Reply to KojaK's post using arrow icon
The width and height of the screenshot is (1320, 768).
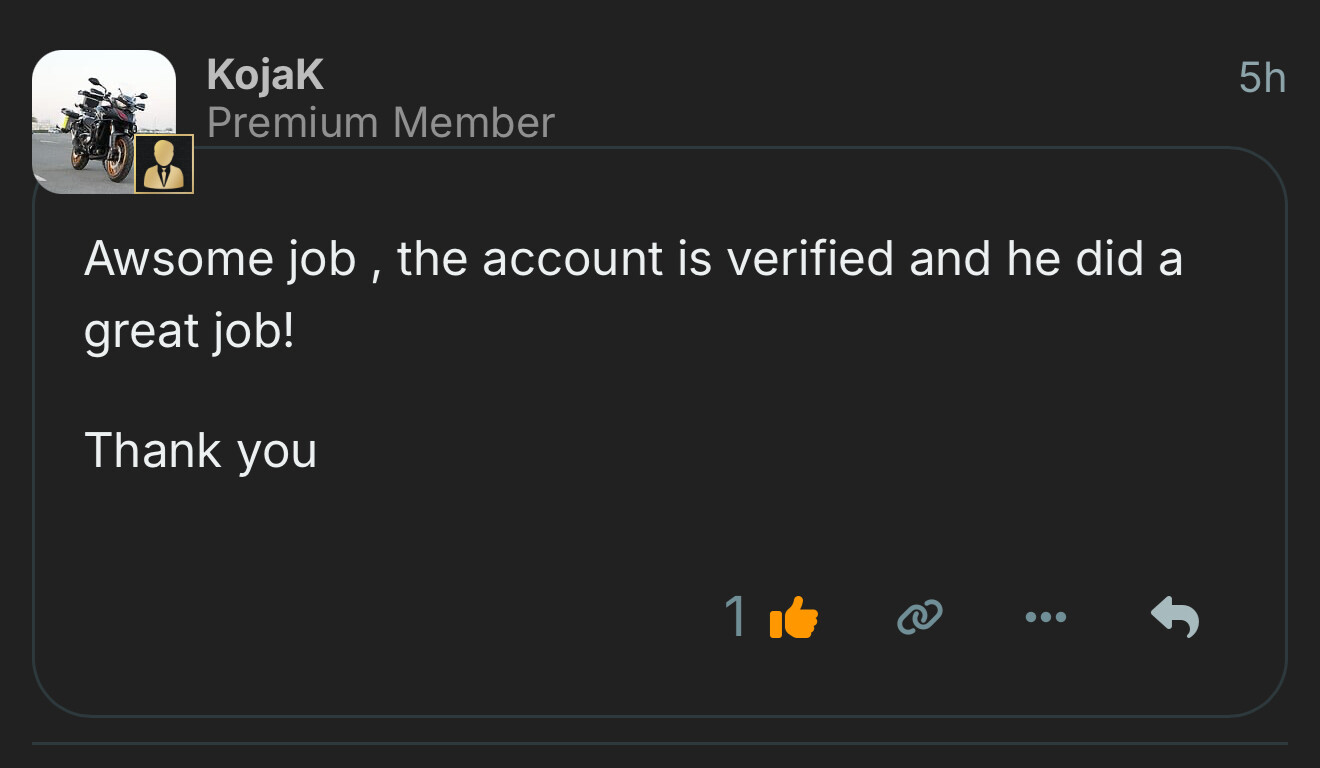point(1174,617)
